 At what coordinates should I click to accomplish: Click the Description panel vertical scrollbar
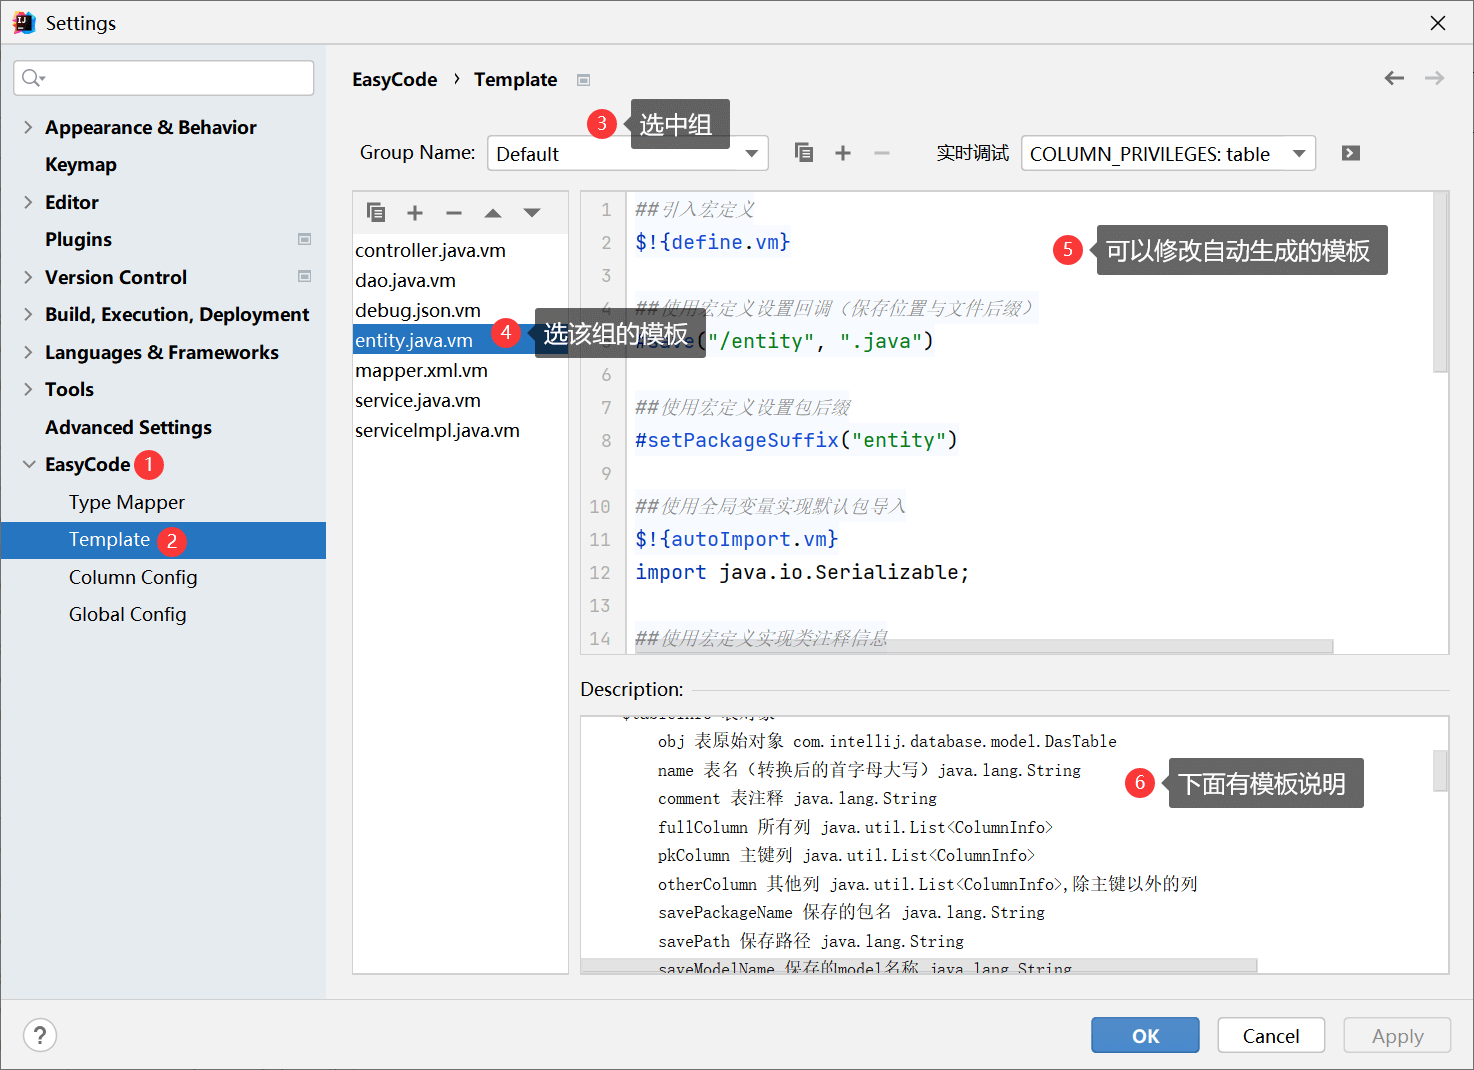coord(1440,770)
